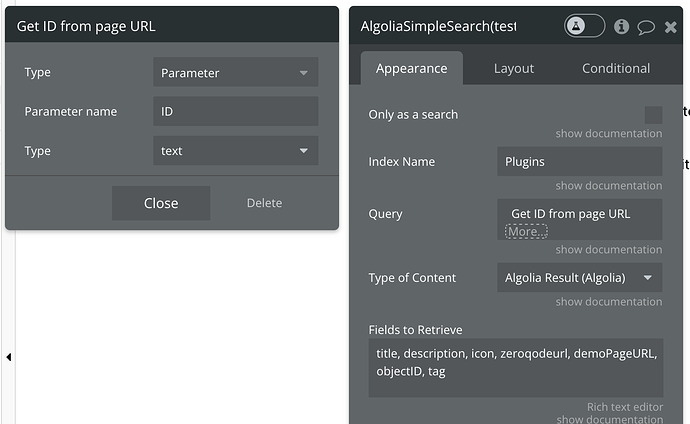
Task: Switch to the Layout tab
Action: 514,68
